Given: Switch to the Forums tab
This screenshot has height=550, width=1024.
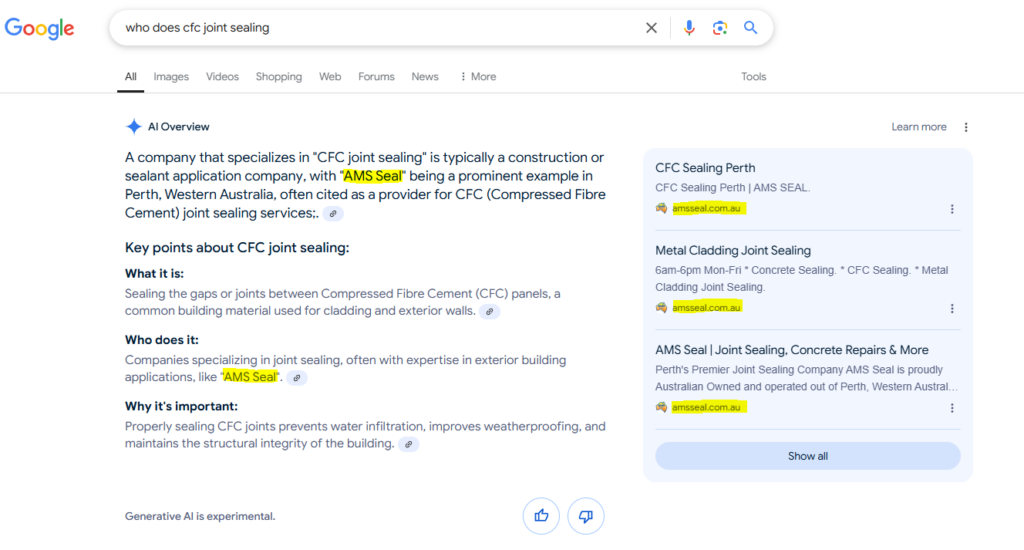Looking at the screenshot, I should tap(376, 76).
